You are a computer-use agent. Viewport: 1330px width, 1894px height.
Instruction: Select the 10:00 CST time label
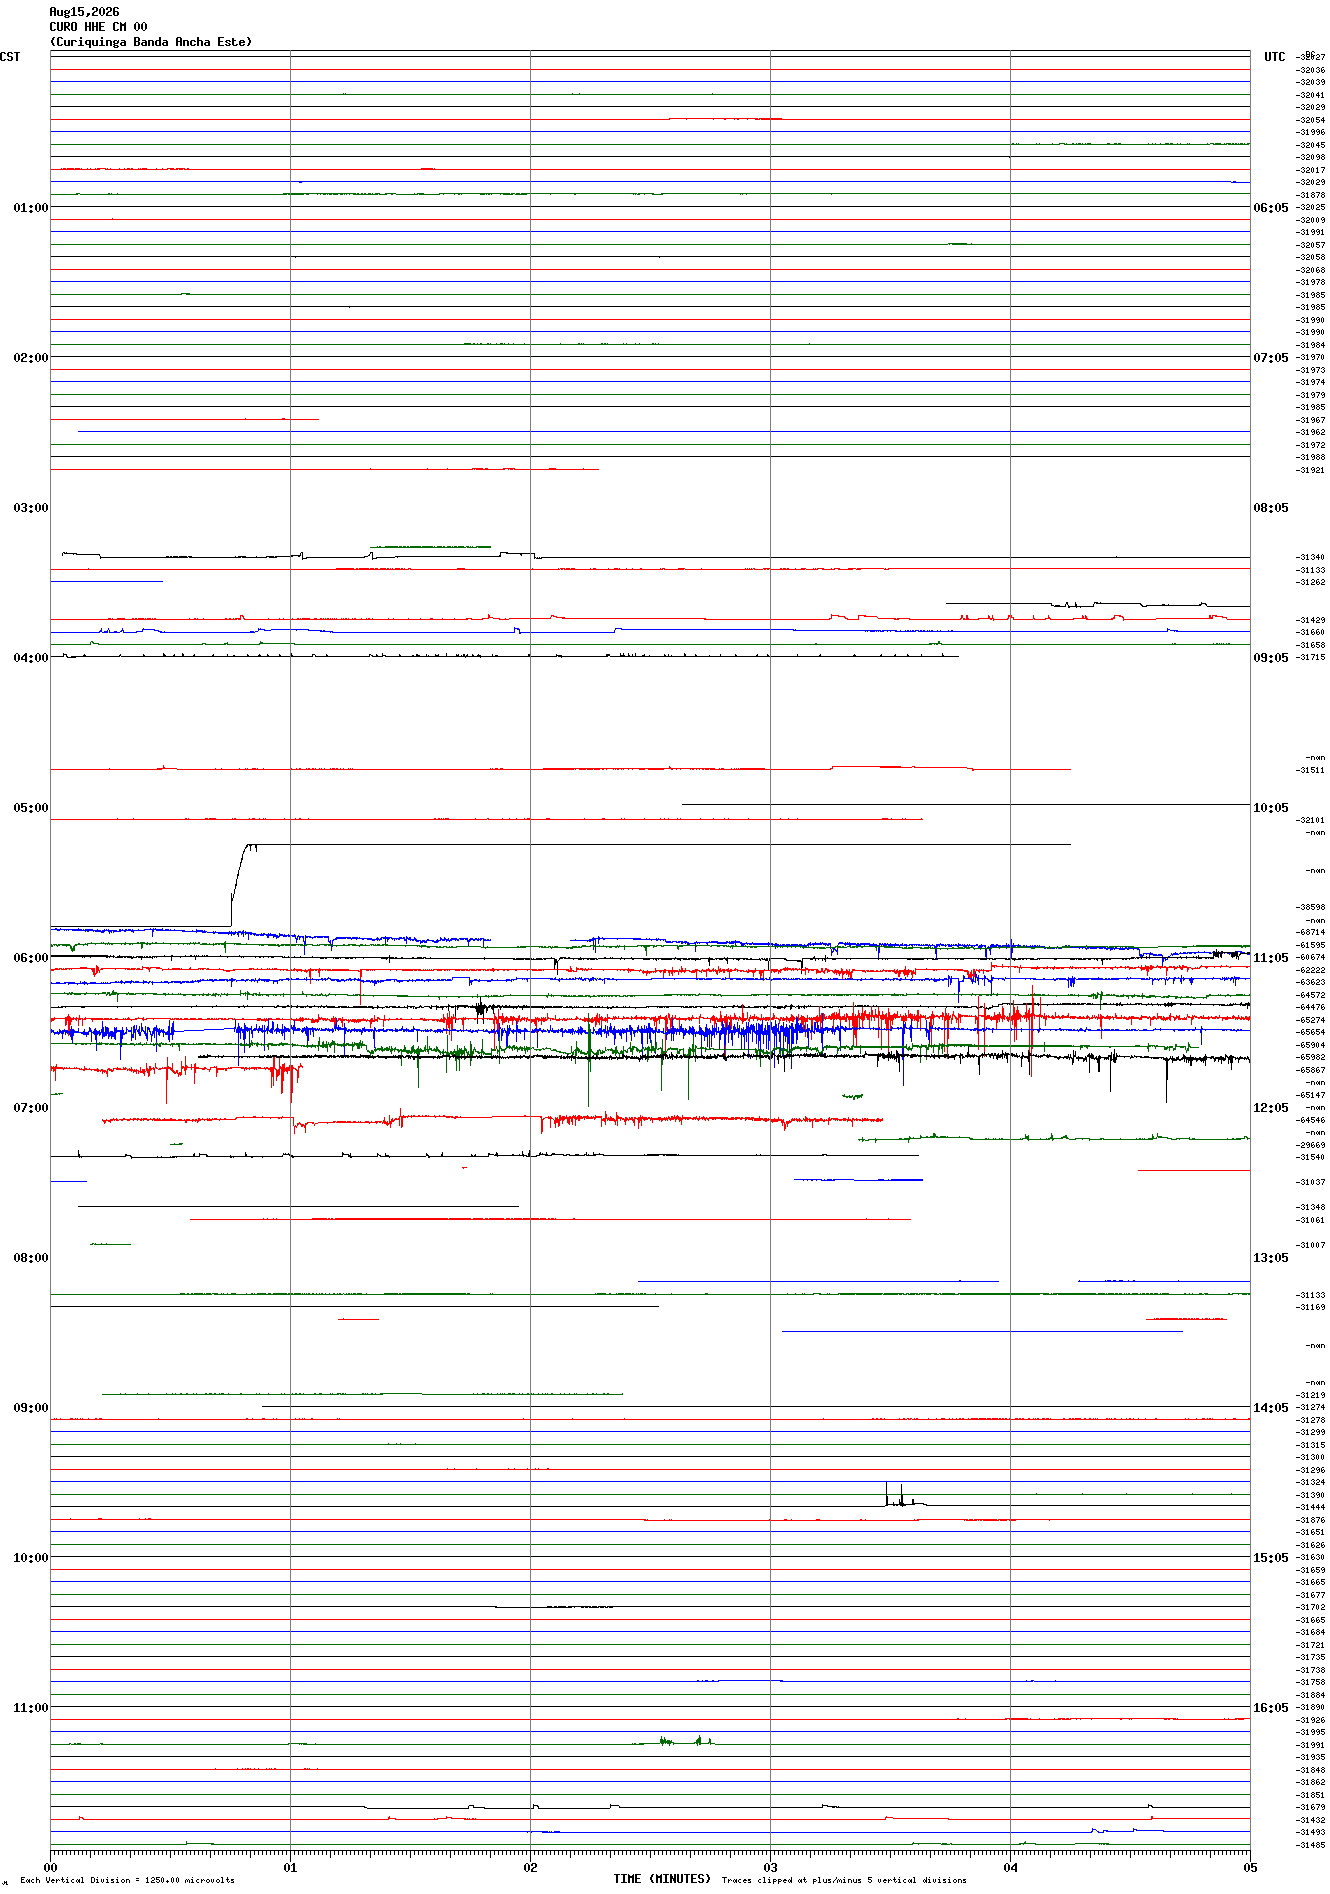pyautogui.click(x=31, y=1558)
